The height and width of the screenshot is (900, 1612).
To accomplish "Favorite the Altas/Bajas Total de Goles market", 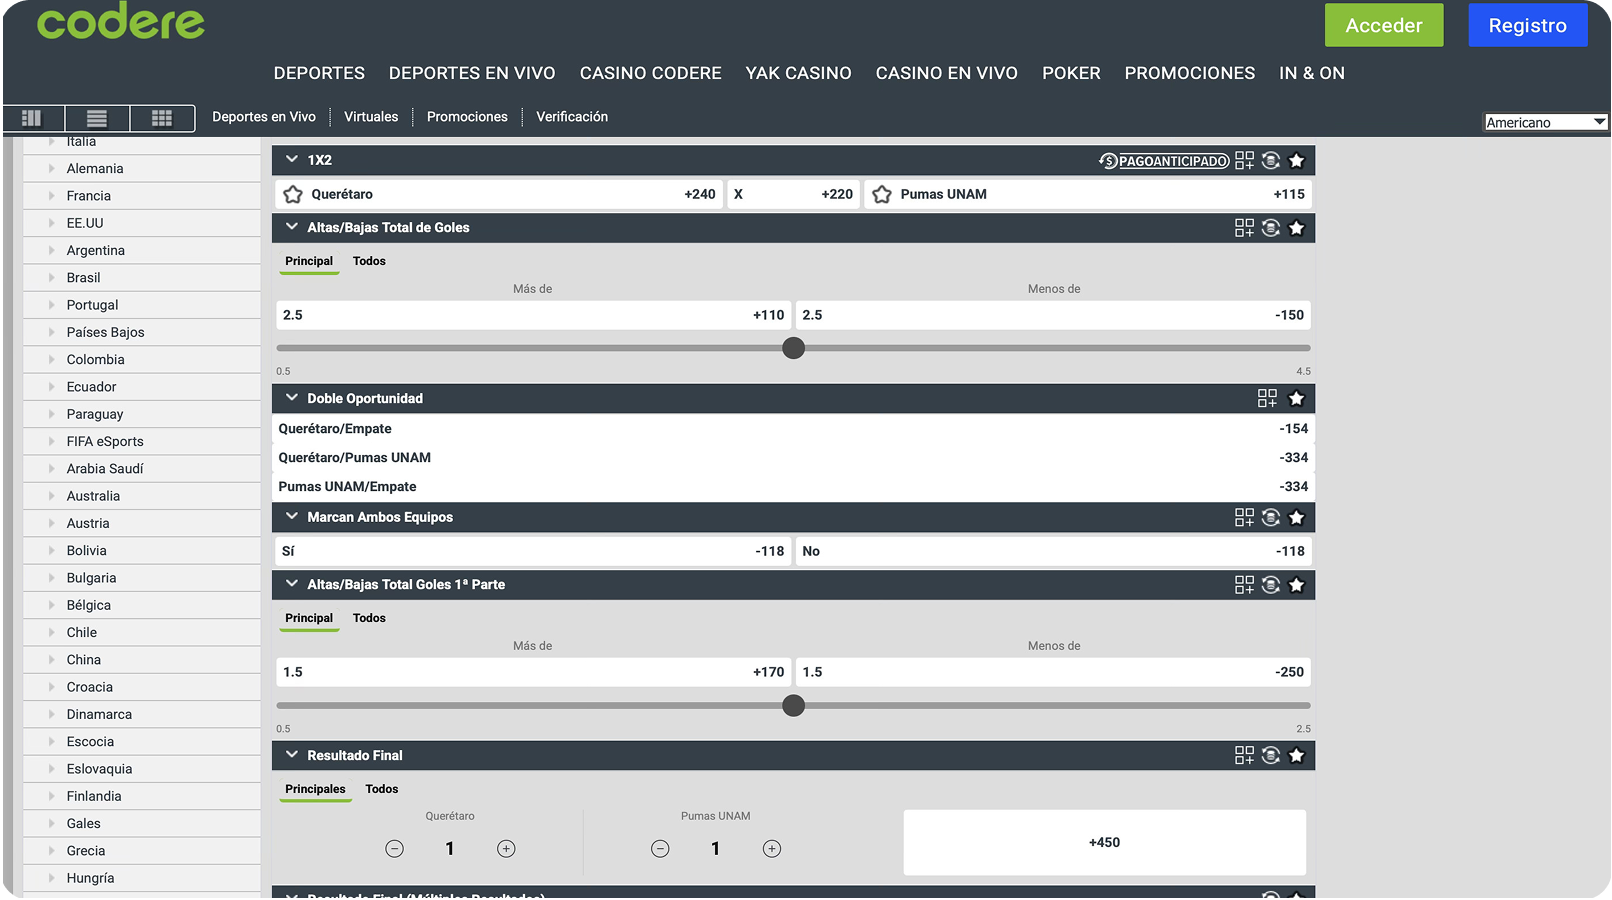I will (1297, 228).
